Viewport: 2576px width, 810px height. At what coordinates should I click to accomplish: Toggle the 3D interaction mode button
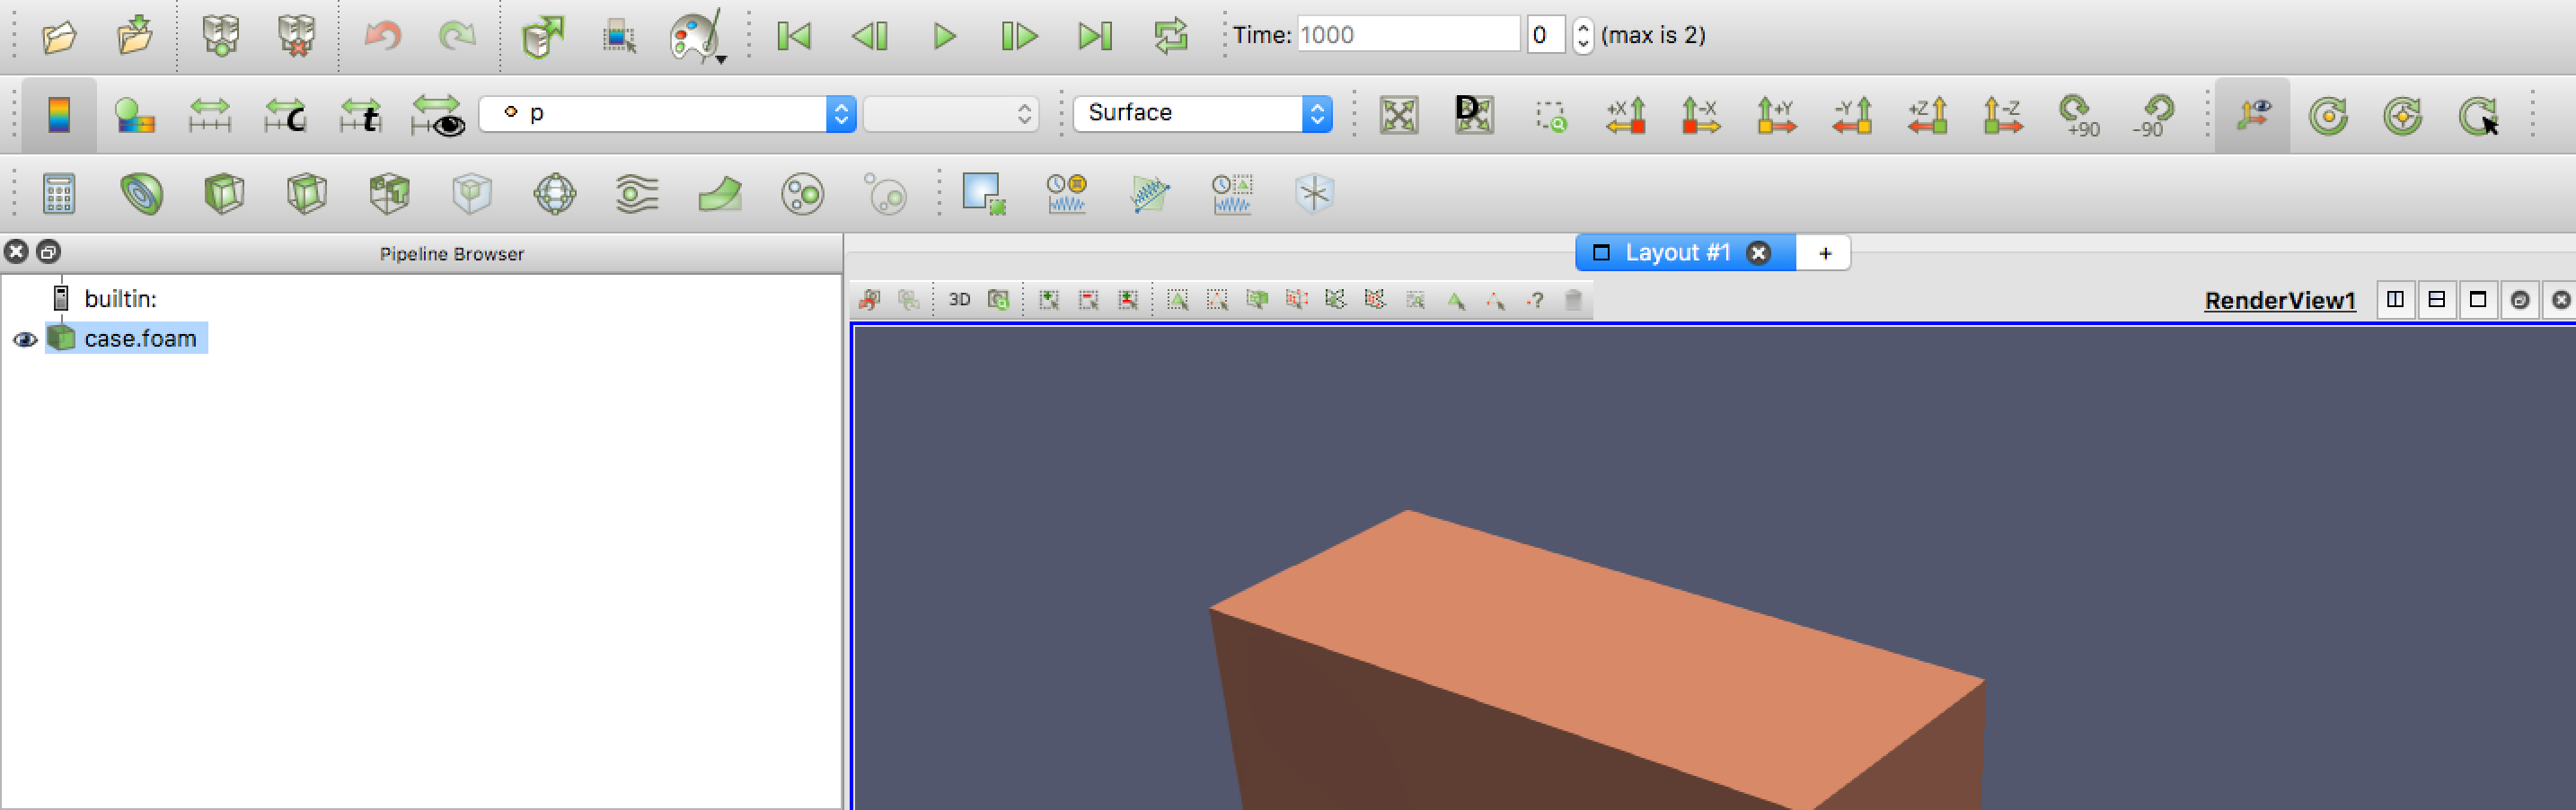click(959, 299)
